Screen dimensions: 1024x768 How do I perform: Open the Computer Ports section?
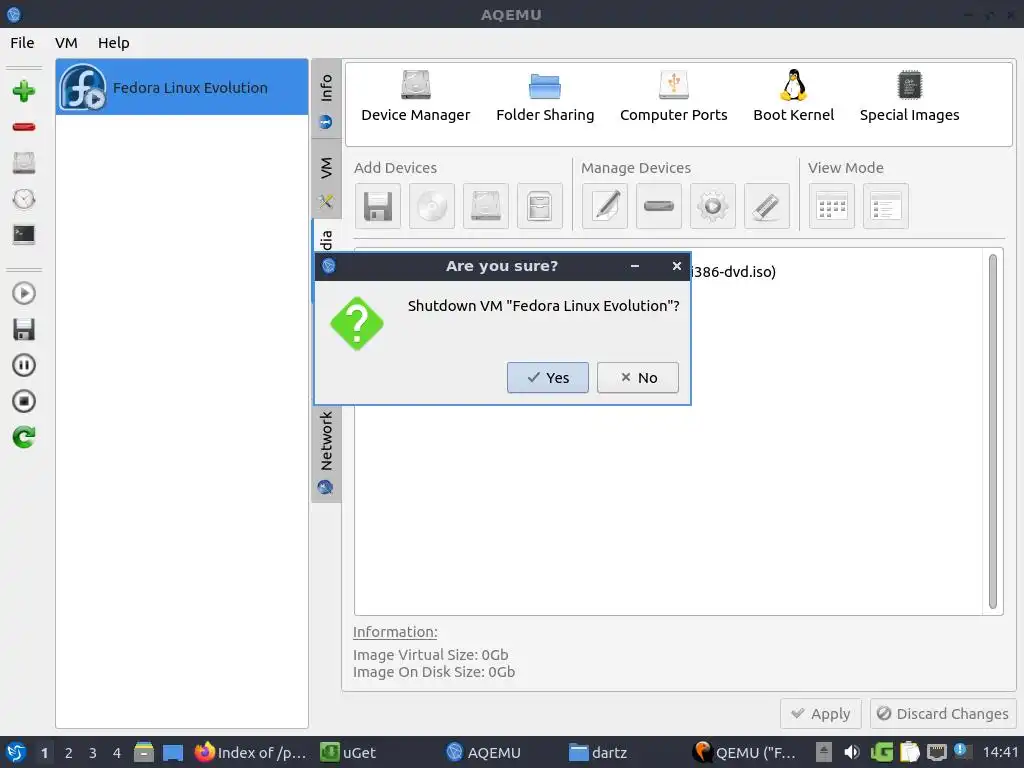[673, 97]
